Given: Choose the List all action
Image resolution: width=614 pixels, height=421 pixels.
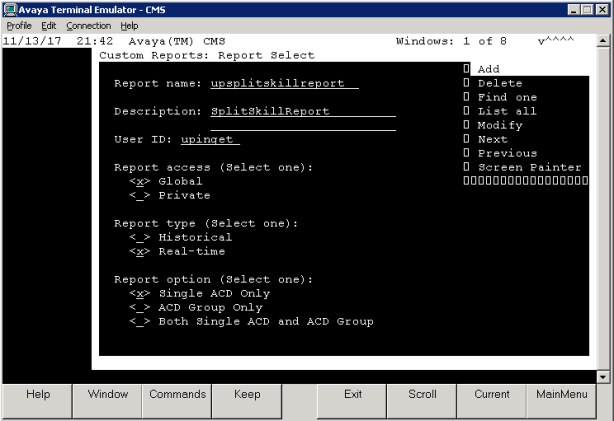Looking at the screenshot, I should click(x=507, y=112).
